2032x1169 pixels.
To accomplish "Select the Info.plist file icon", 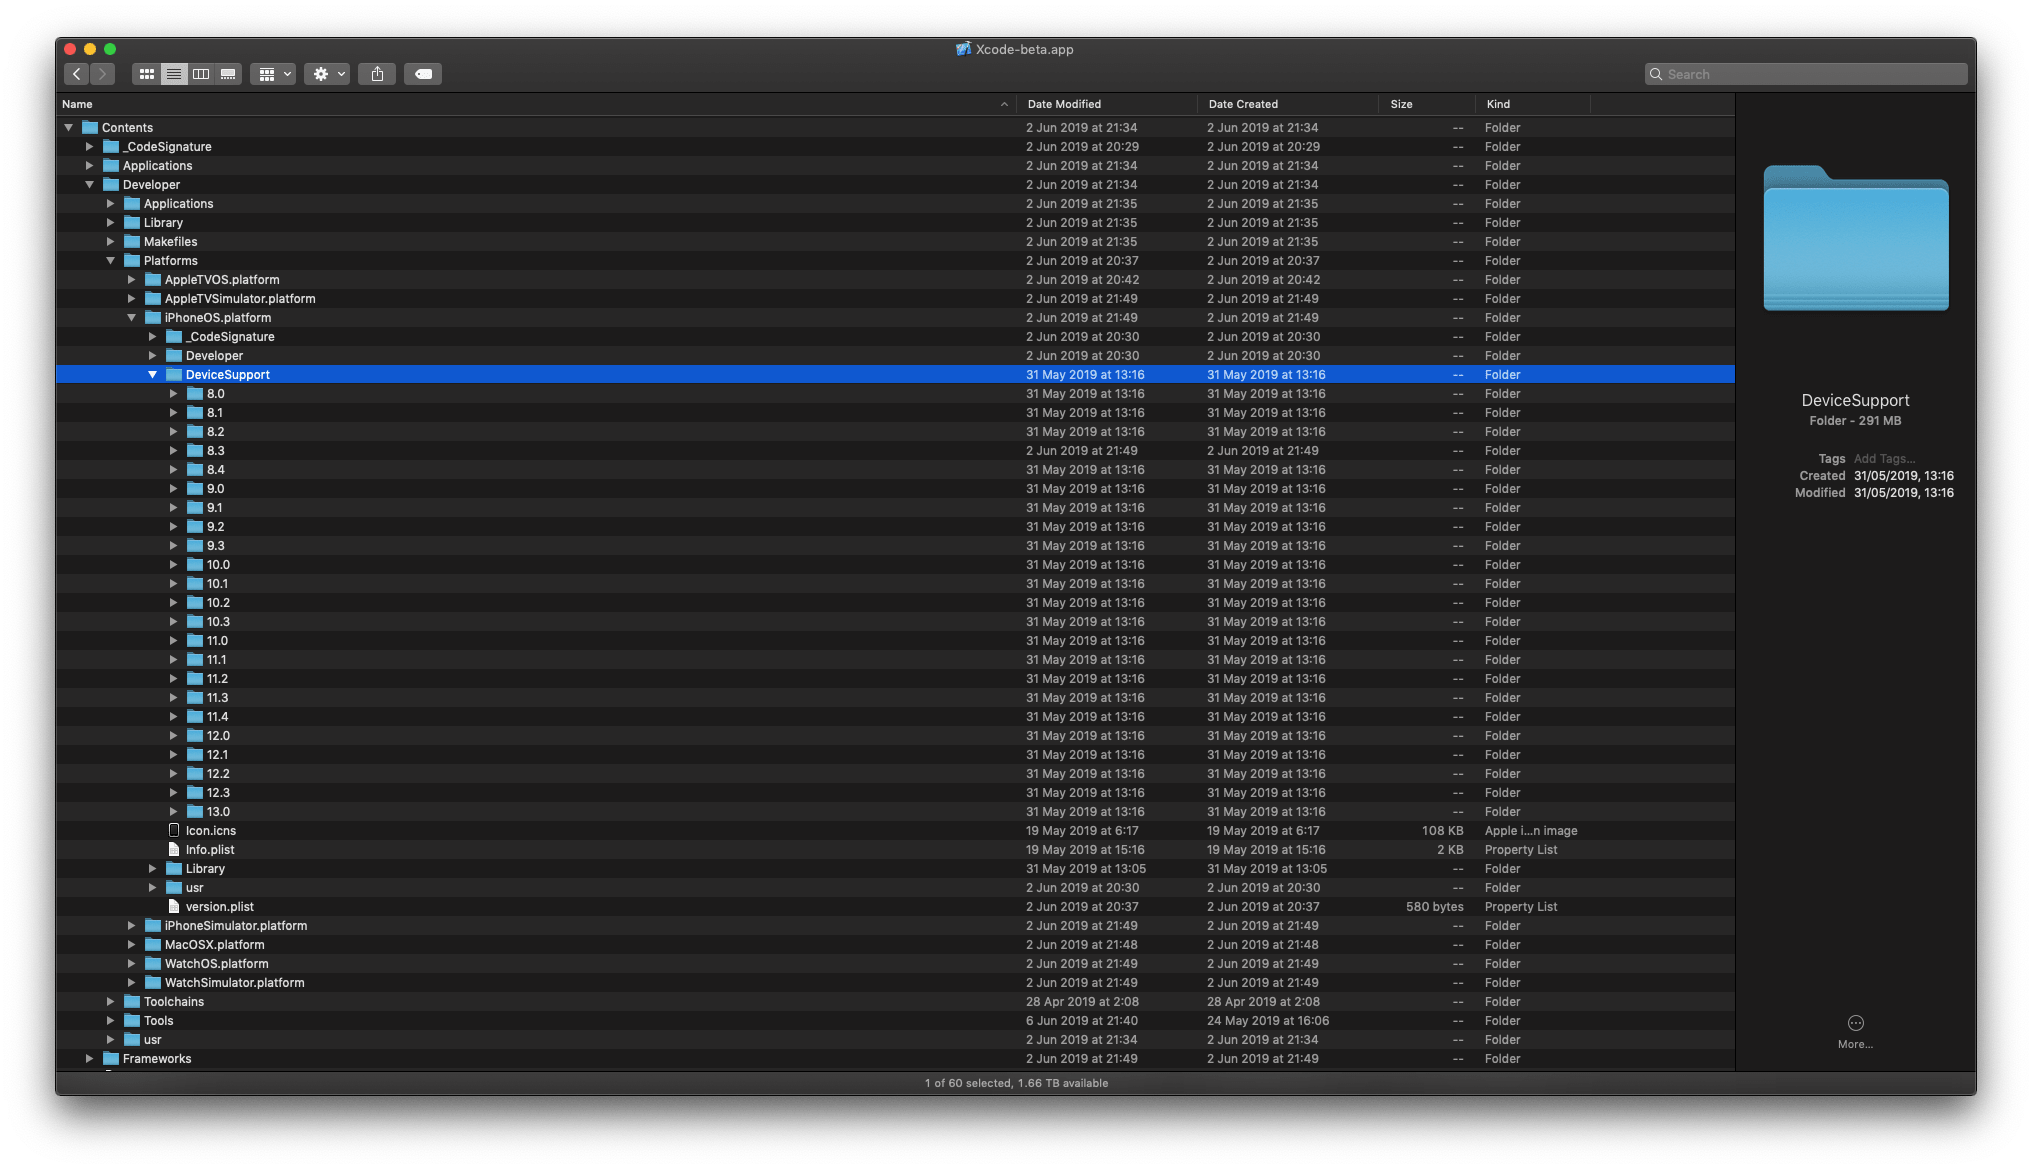I will (174, 850).
